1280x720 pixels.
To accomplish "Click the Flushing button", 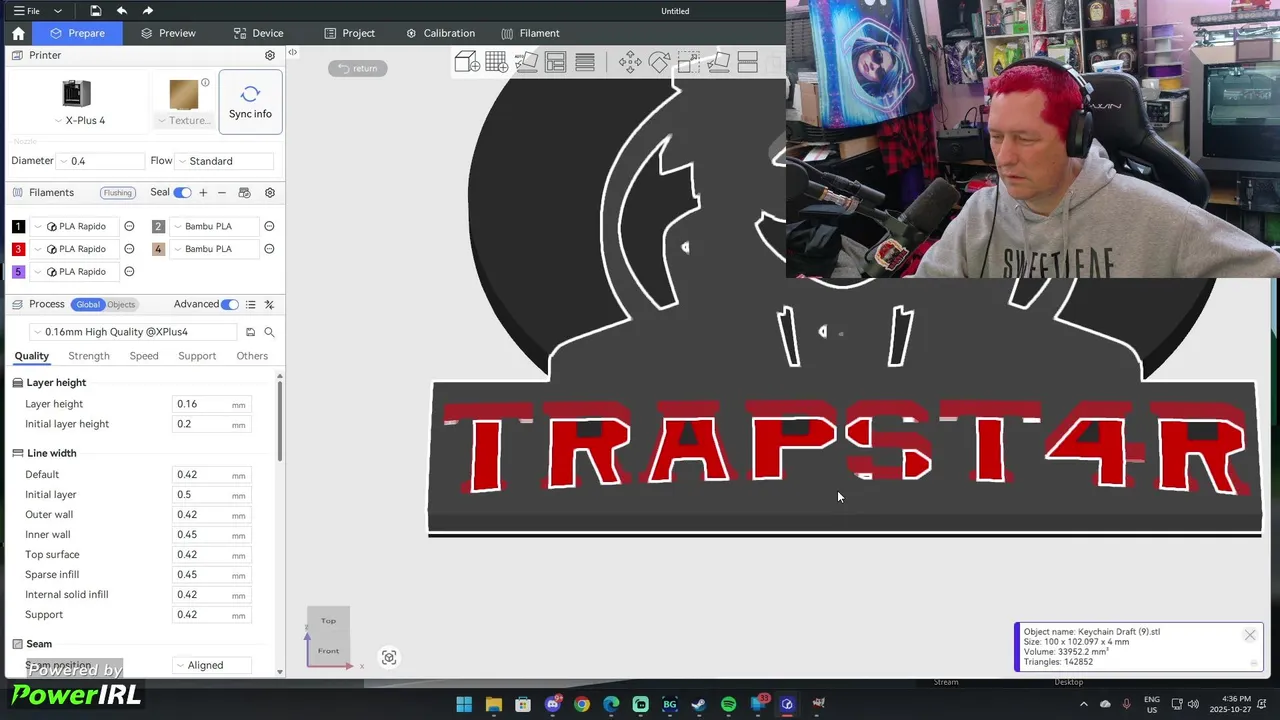I will point(117,193).
